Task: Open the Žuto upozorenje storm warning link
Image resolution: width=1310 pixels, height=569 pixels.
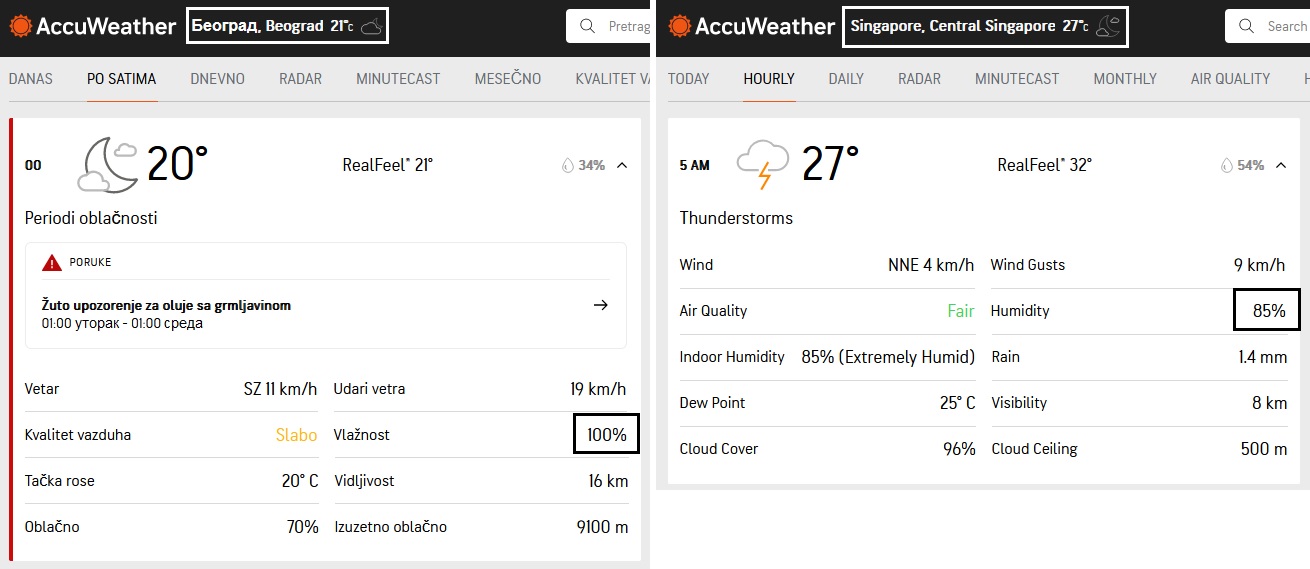Action: [x=166, y=305]
